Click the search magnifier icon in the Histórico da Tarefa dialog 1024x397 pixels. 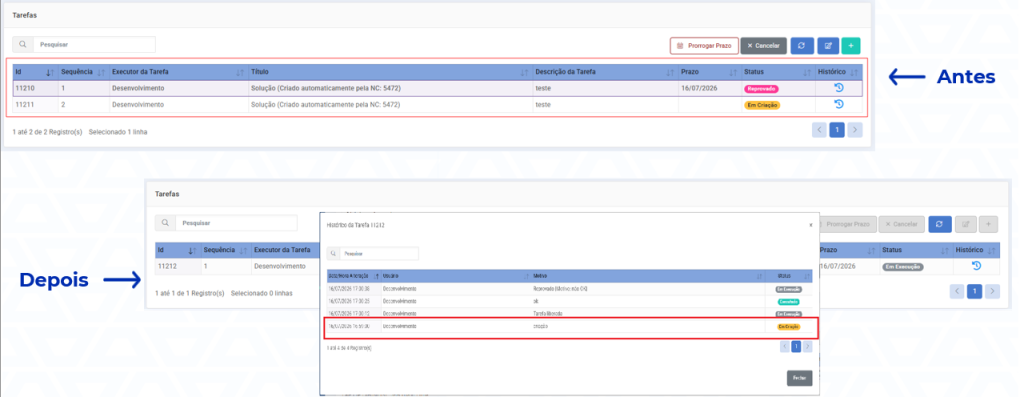coord(334,253)
